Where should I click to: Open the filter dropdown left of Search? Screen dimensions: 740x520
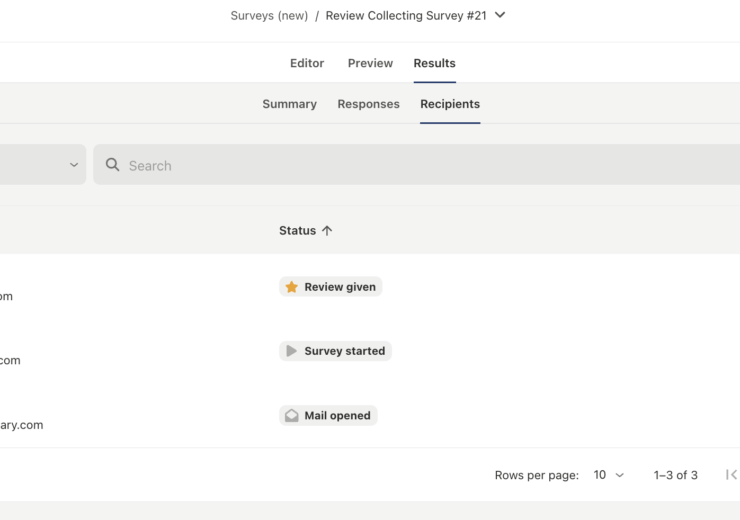pyautogui.click(x=42, y=165)
